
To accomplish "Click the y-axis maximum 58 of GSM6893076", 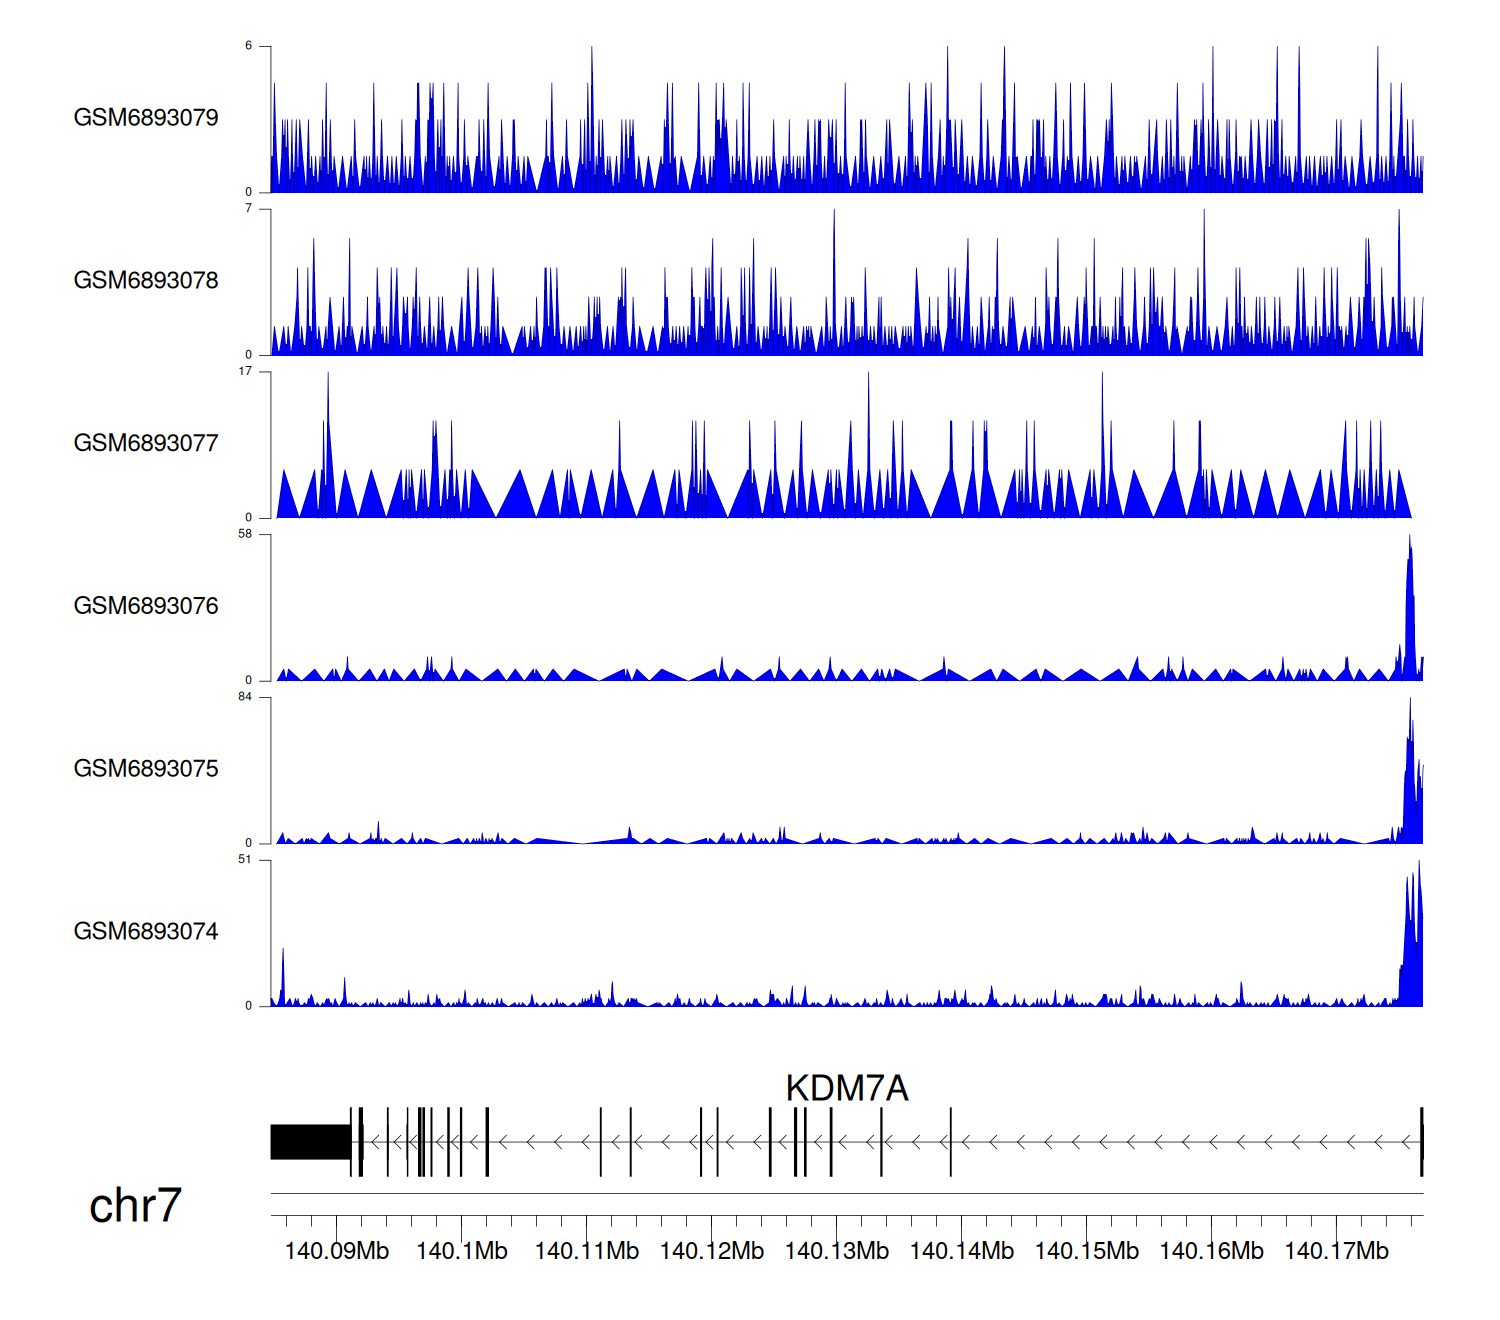I will pyautogui.click(x=245, y=534).
